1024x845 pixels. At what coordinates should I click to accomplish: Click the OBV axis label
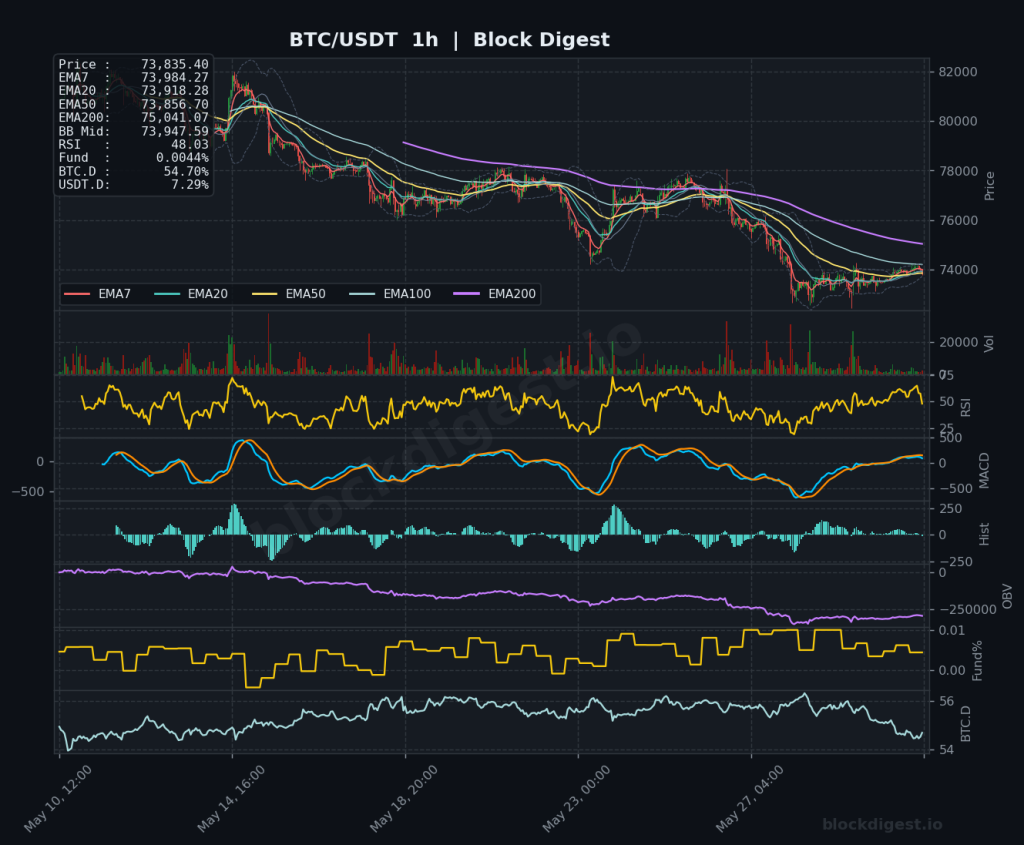click(x=1007, y=596)
